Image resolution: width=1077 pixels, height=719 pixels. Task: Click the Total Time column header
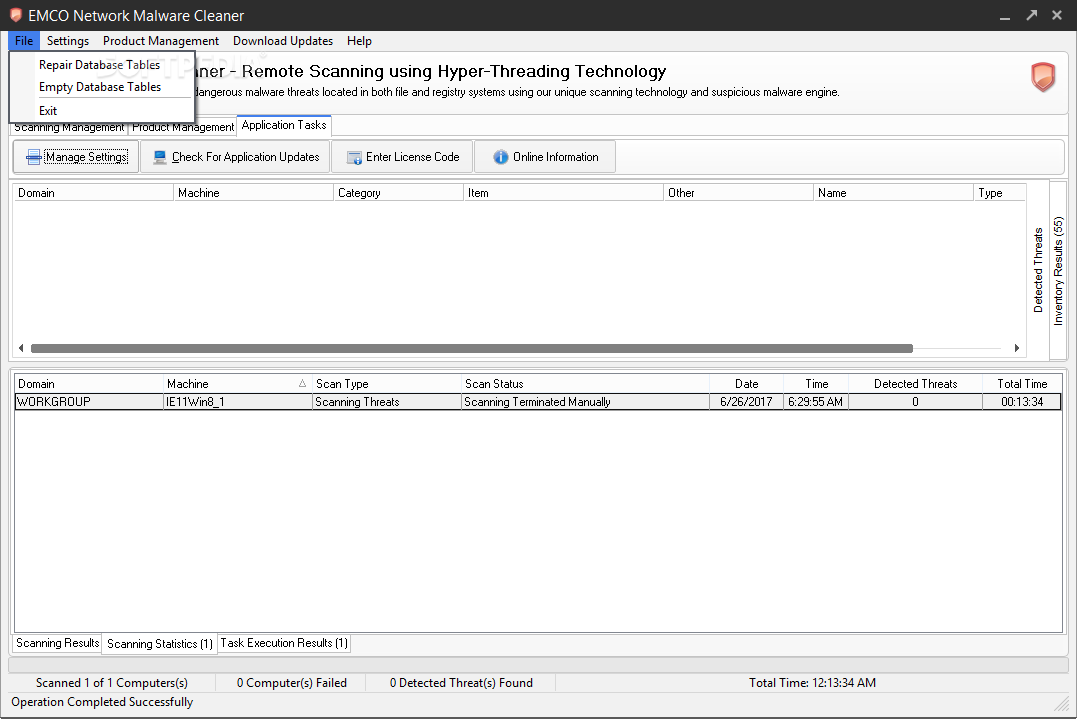click(x=1022, y=383)
